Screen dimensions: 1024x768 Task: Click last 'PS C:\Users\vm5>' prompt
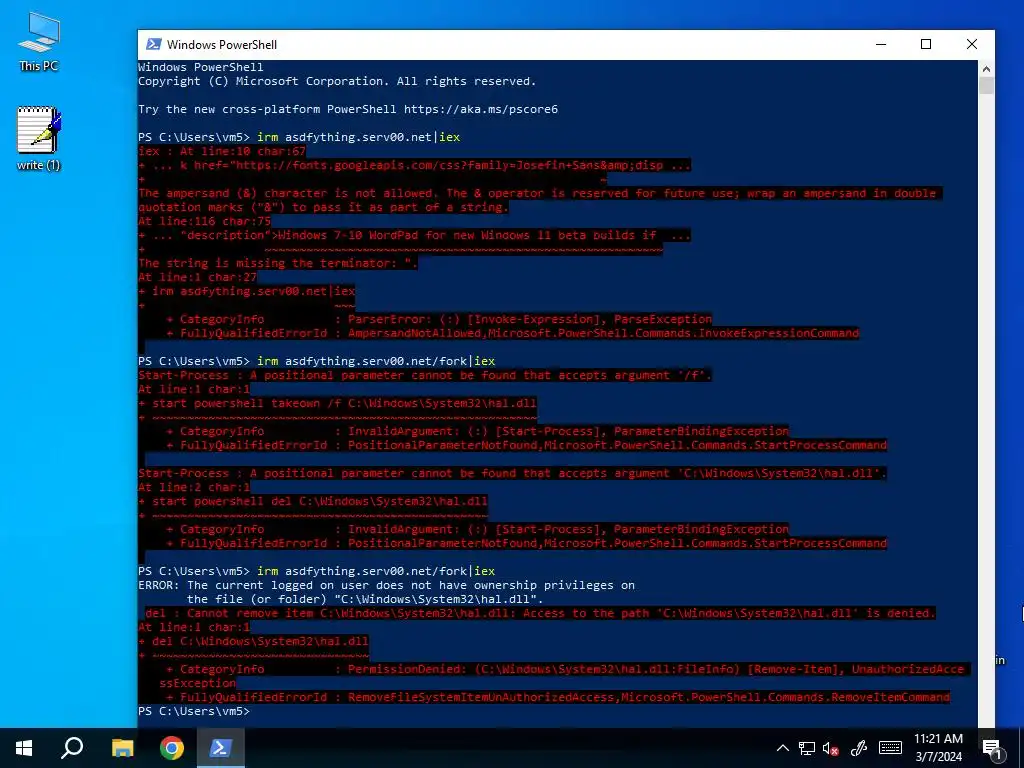[194, 711]
